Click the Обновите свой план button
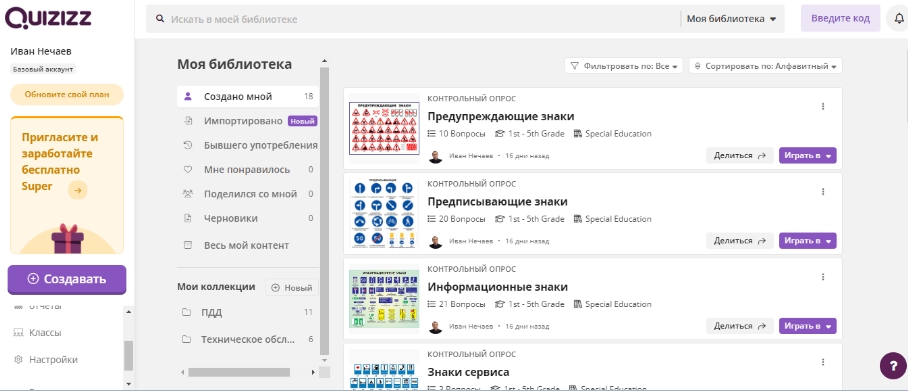 pyautogui.click(x=67, y=94)
